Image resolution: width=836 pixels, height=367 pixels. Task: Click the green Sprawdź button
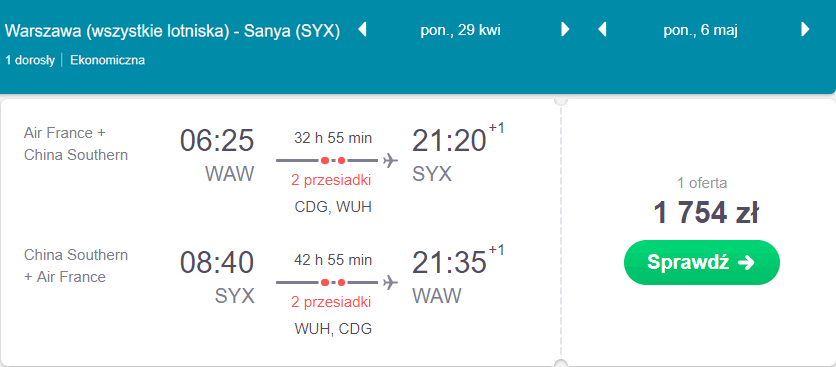tap(702, 262)
